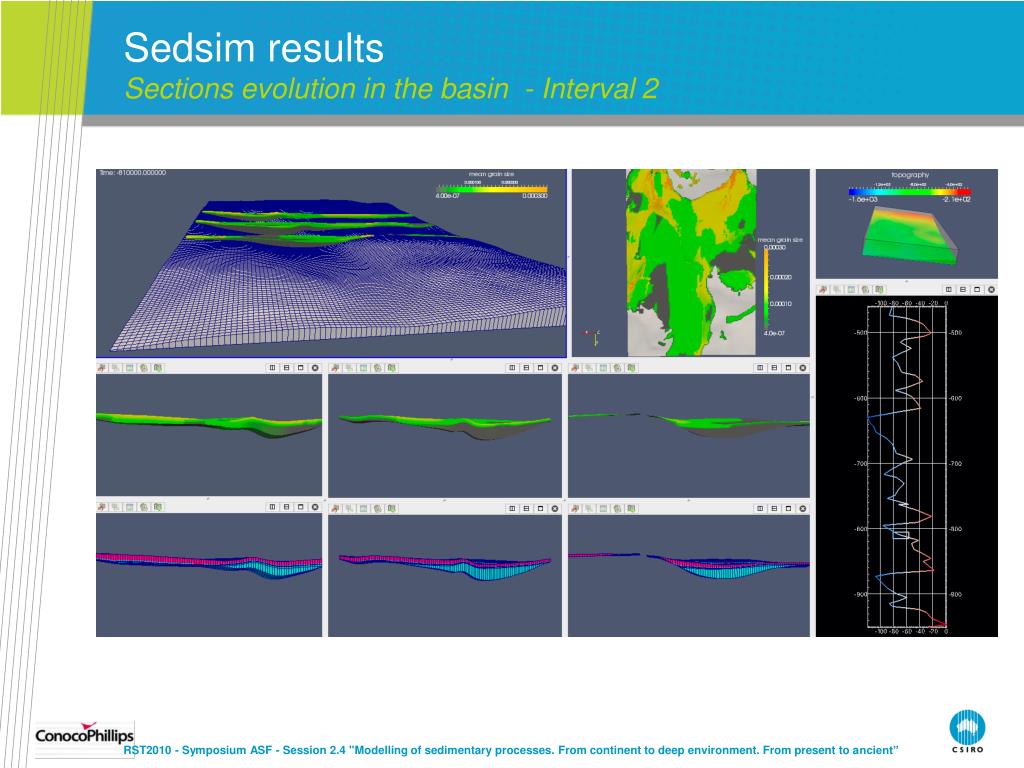Viewport: 1024px width, 768px height.
Task: Split the black plot view horizontally
Action: 948,289
